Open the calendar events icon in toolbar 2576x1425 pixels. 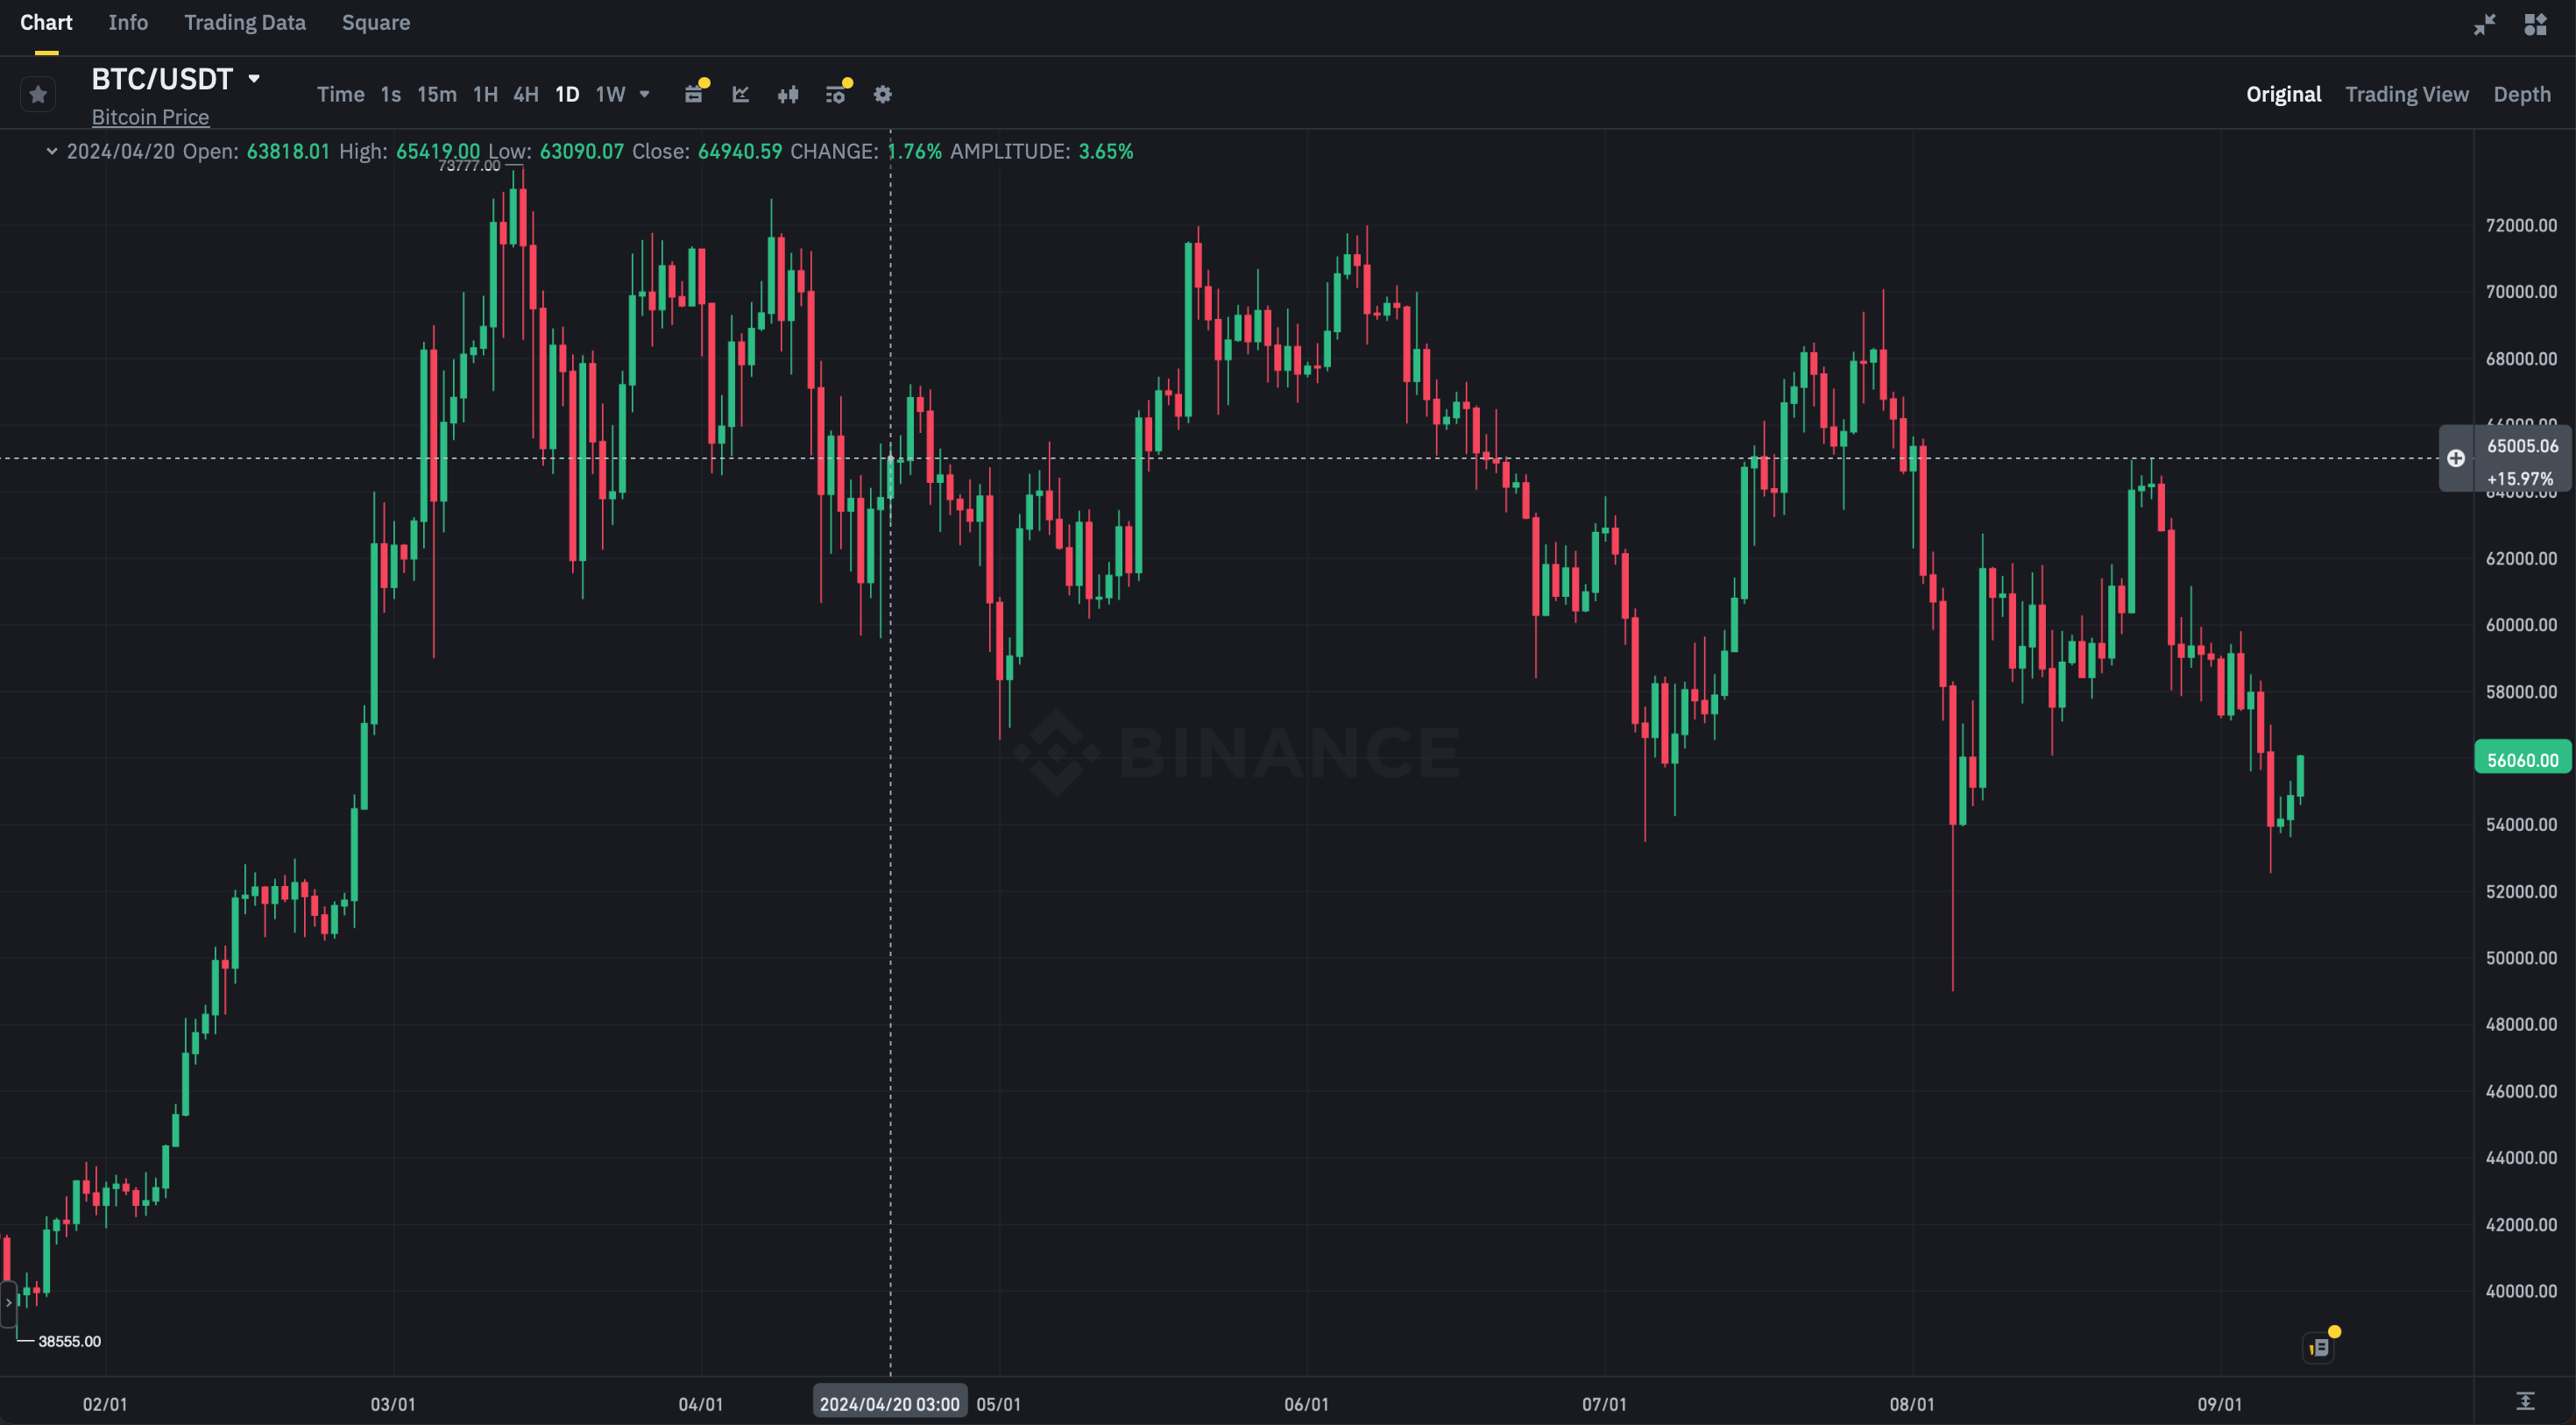(x=694, y=94)
